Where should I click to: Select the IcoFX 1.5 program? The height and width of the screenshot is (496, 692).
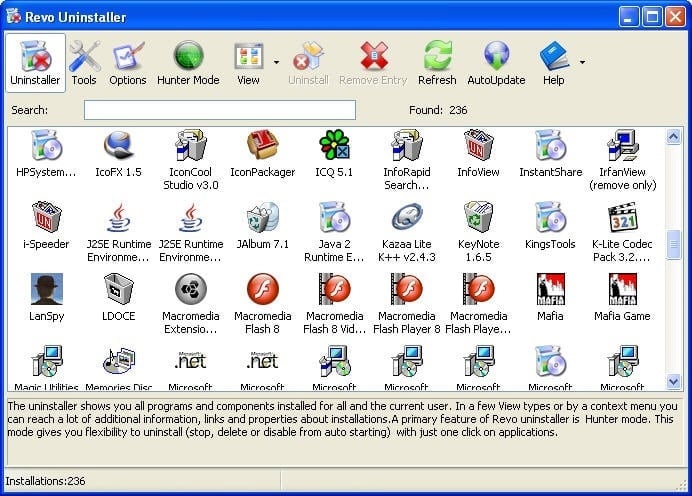(118, 153)
